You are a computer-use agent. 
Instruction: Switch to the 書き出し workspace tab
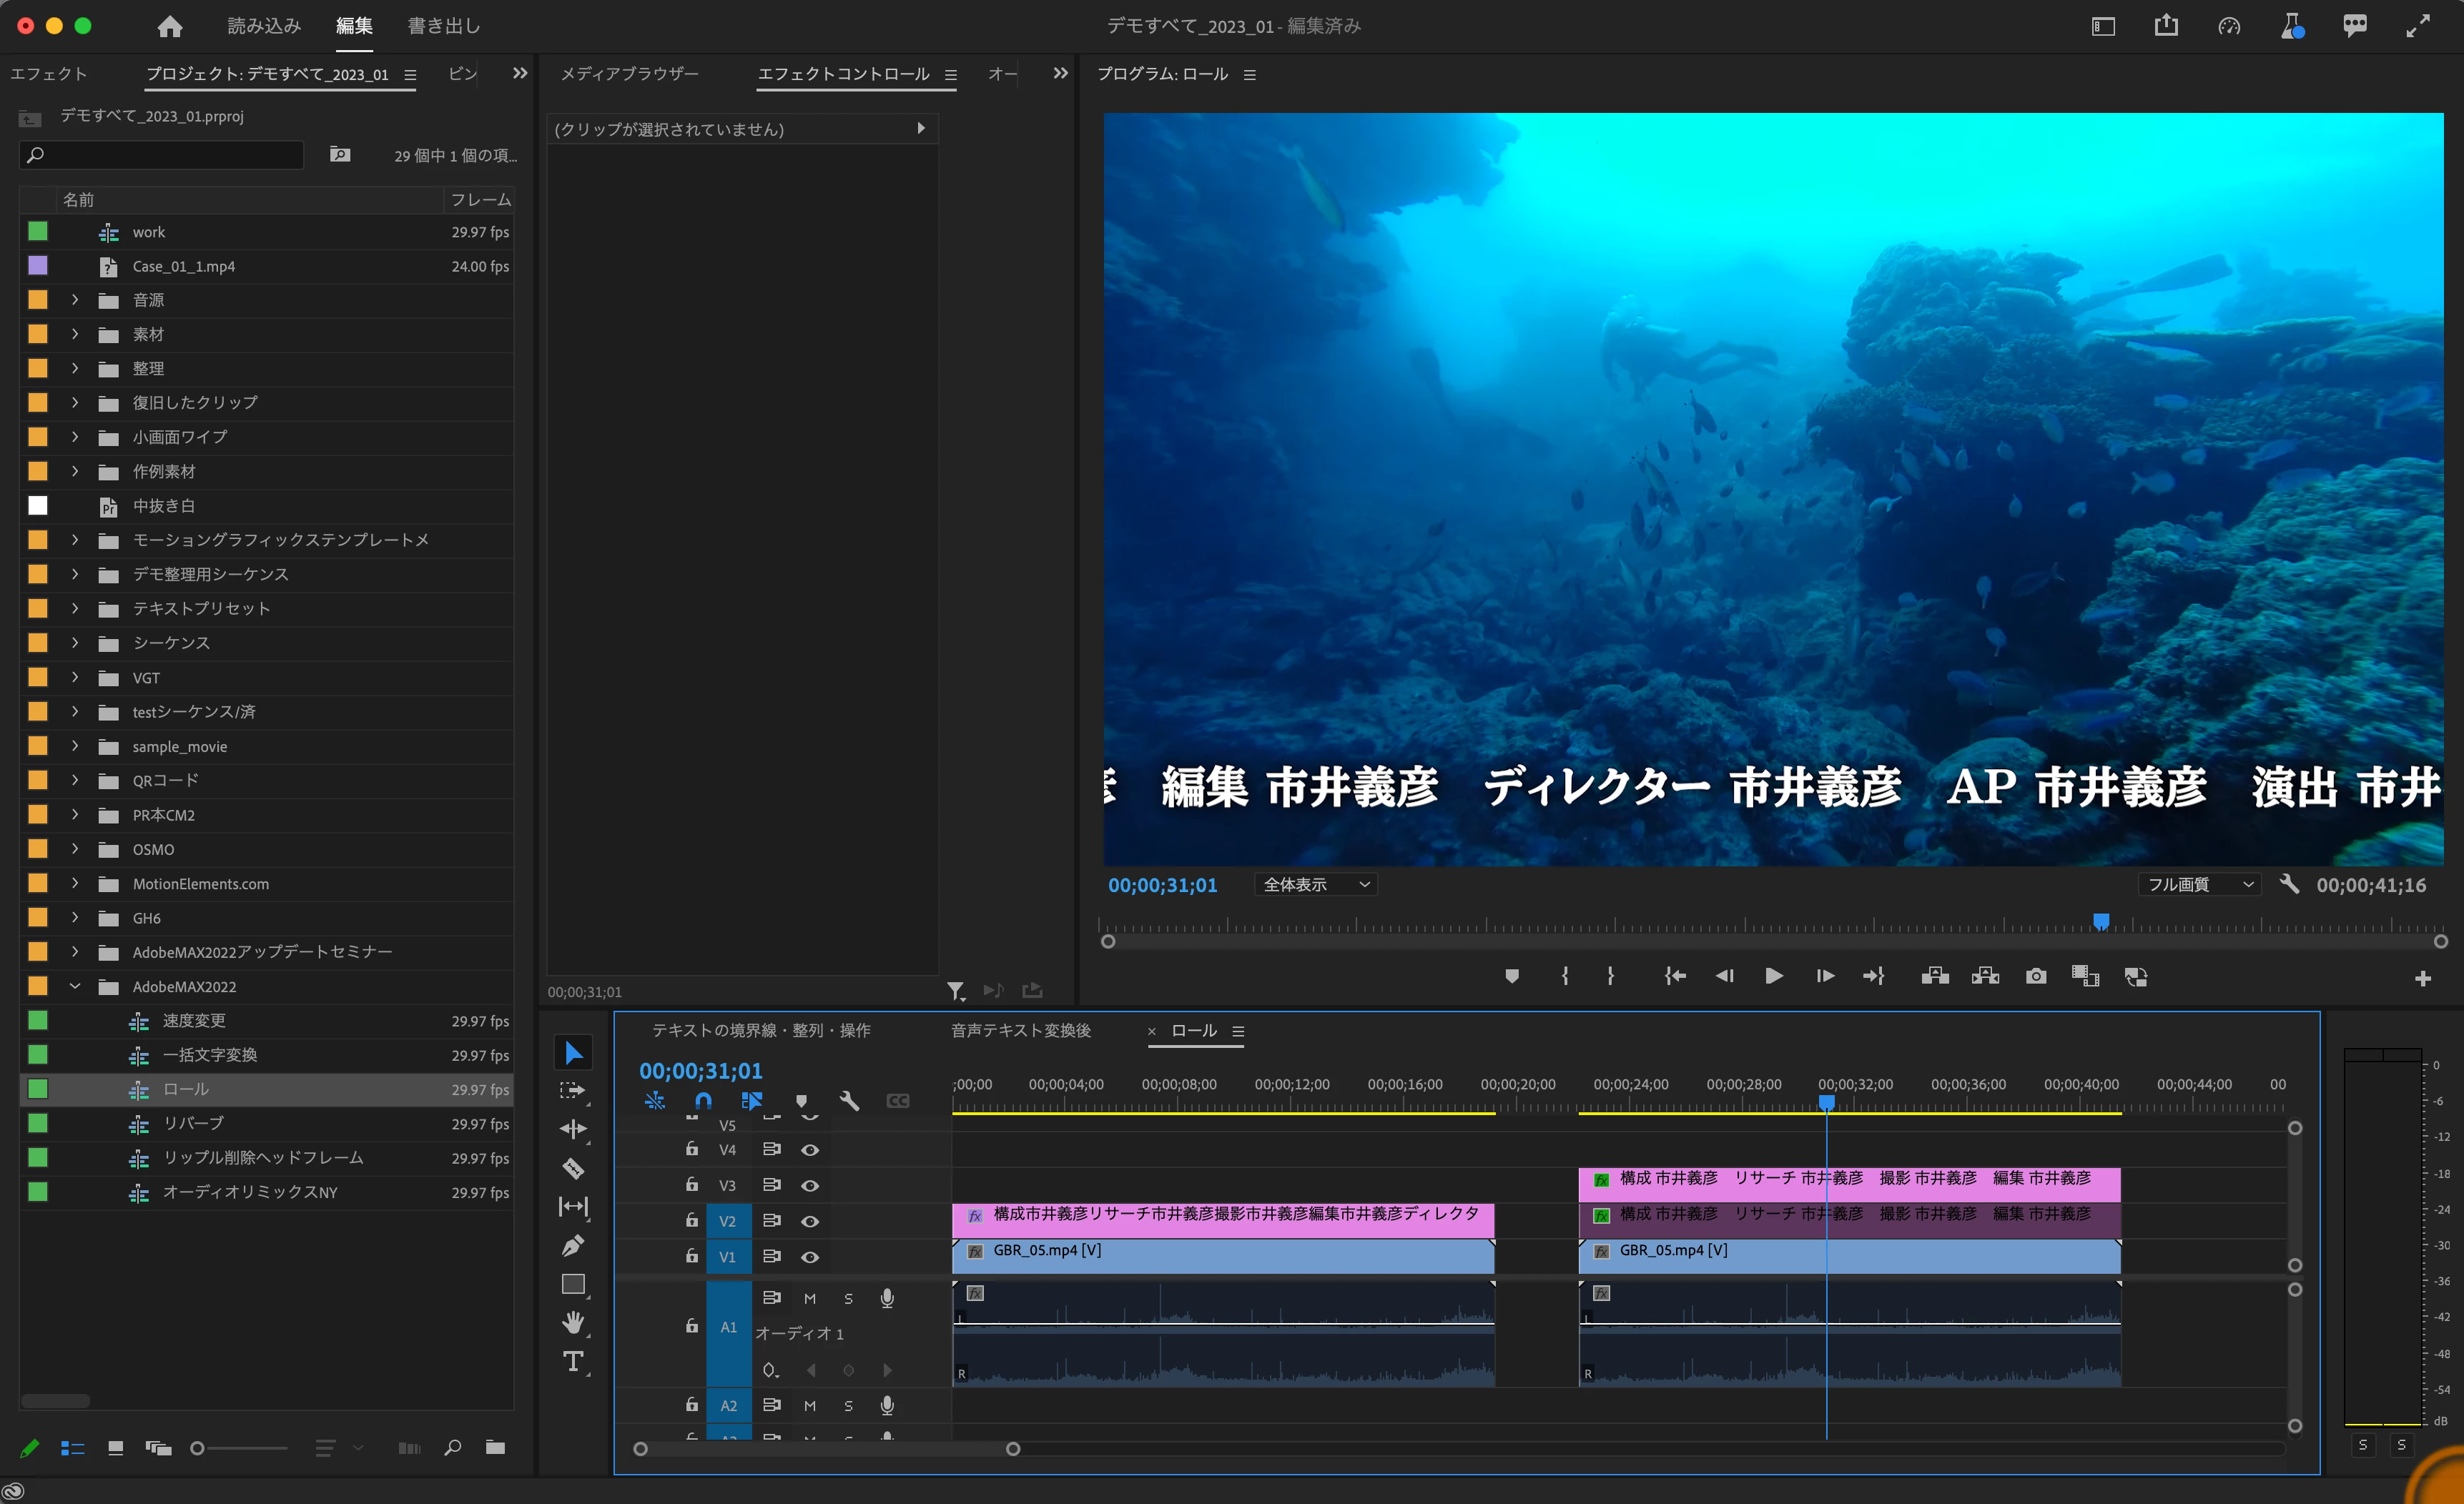(443, 26)
